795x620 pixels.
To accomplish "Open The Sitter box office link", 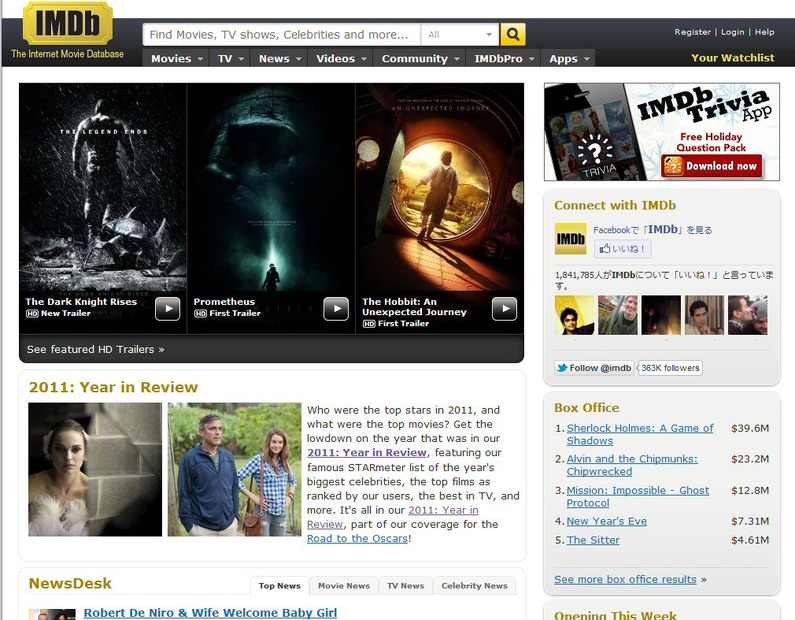I will tap(593, 540).
